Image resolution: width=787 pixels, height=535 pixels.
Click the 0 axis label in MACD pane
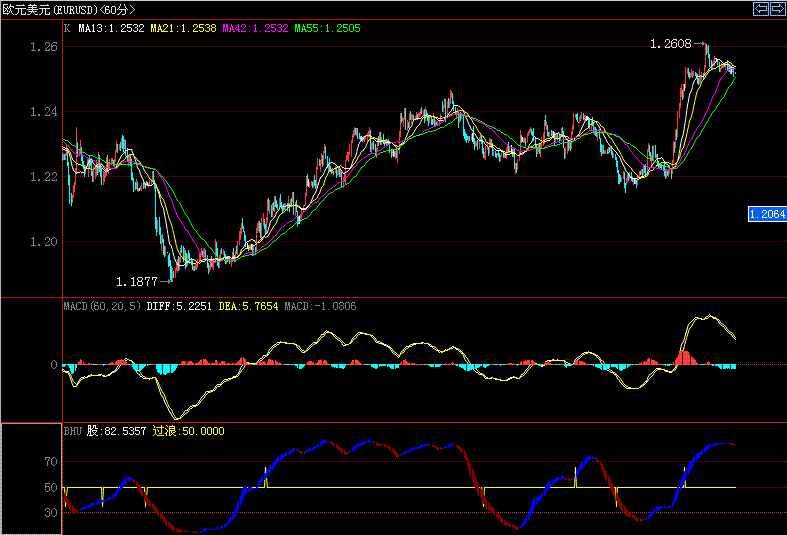[x=54, y=365]
